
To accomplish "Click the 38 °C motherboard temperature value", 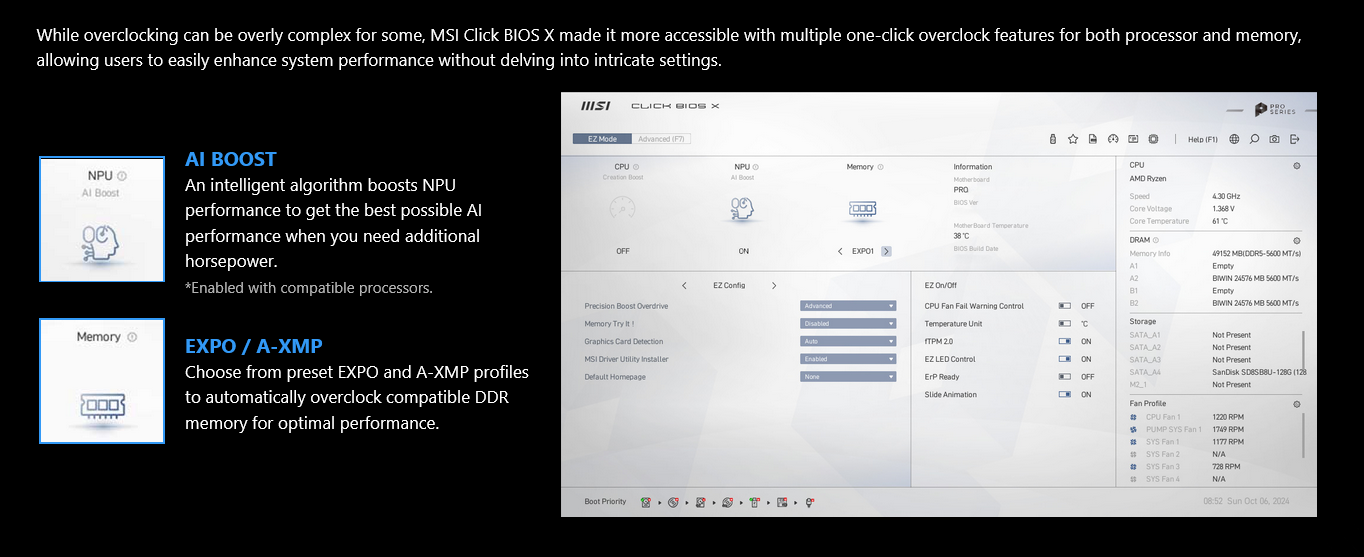I will pyautogui.click(x=962, y=236).
